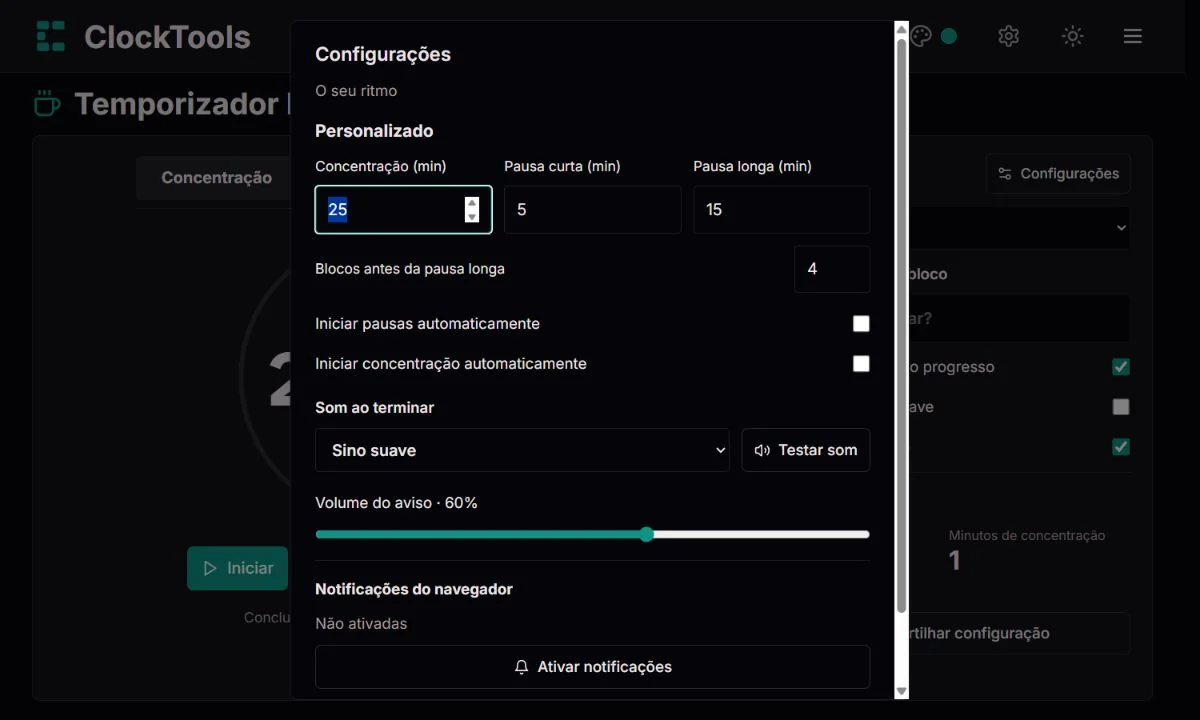This screenshot has height=720, width=1200.
Task: Toggle the third checked checkbox in background panel
Action: (x=1121, y=447)
